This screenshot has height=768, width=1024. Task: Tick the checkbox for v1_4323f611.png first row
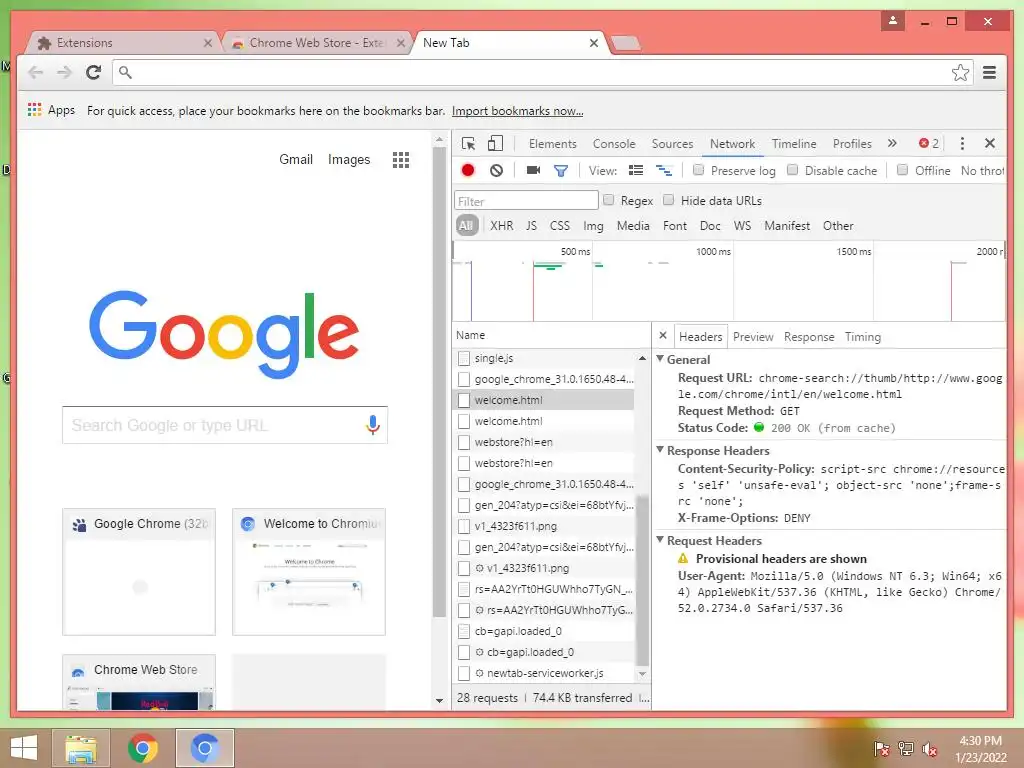(x=464, y=526)
